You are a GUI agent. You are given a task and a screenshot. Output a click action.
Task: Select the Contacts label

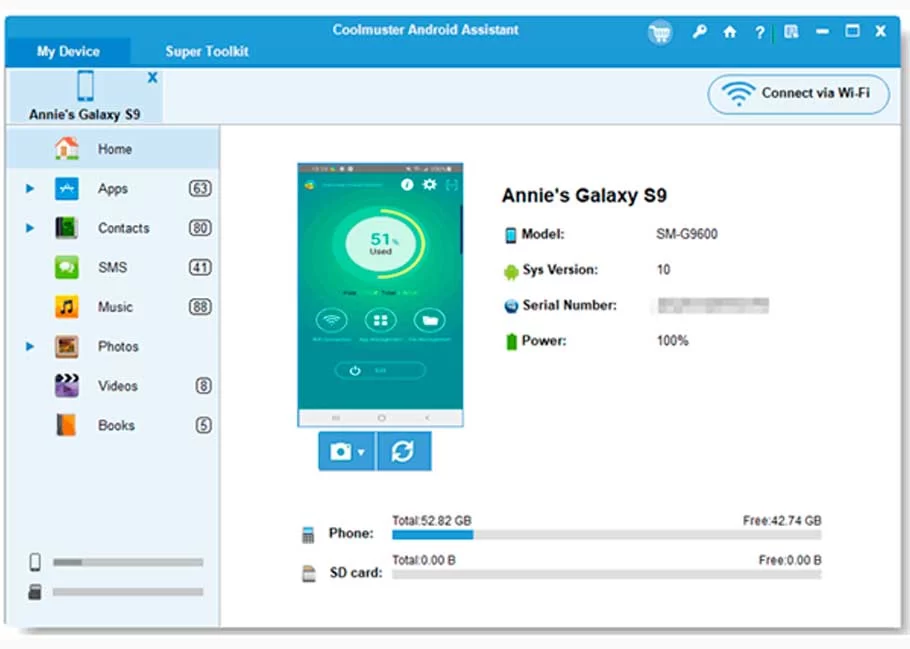click(124, 228)
